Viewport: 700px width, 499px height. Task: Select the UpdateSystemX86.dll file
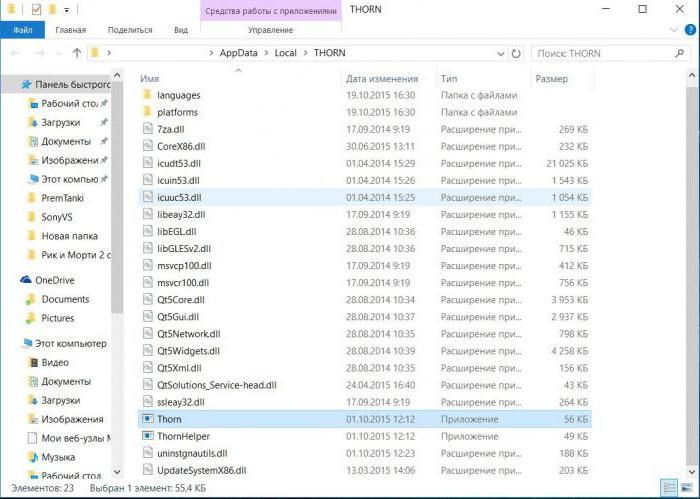click(364, 470)
